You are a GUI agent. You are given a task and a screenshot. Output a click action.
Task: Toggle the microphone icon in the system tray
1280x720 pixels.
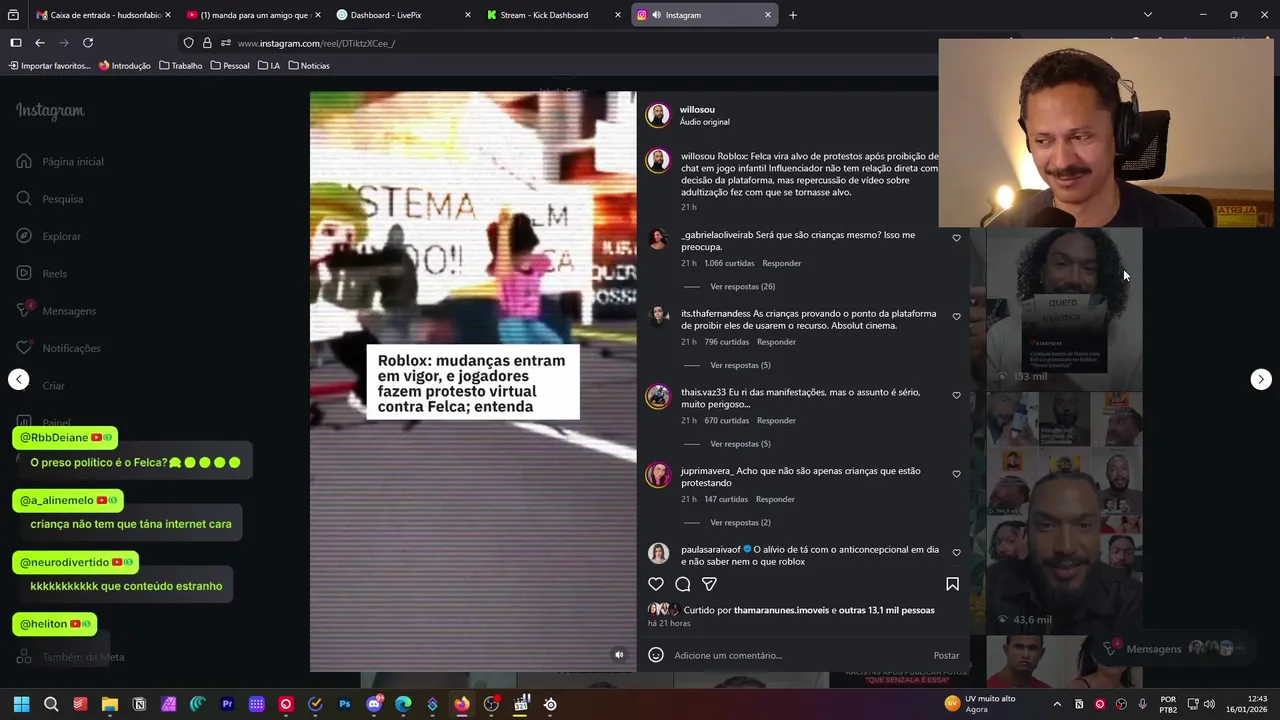pyautogui.click(x=1142, y=704)
